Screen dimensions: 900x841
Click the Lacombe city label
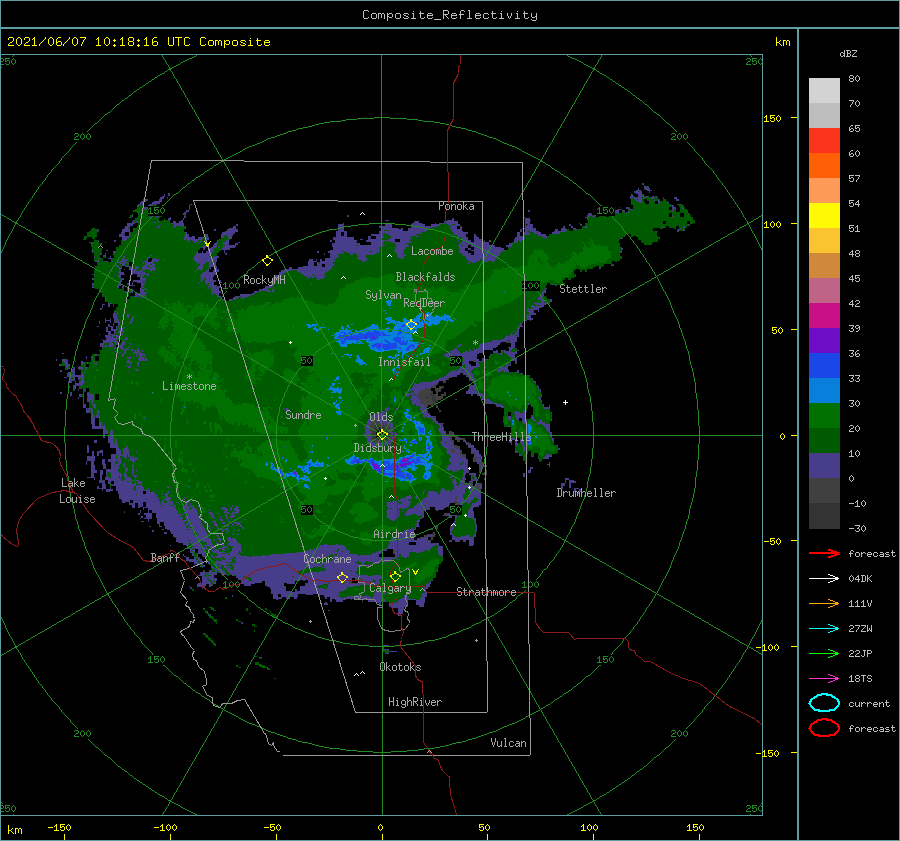point(432,251)
